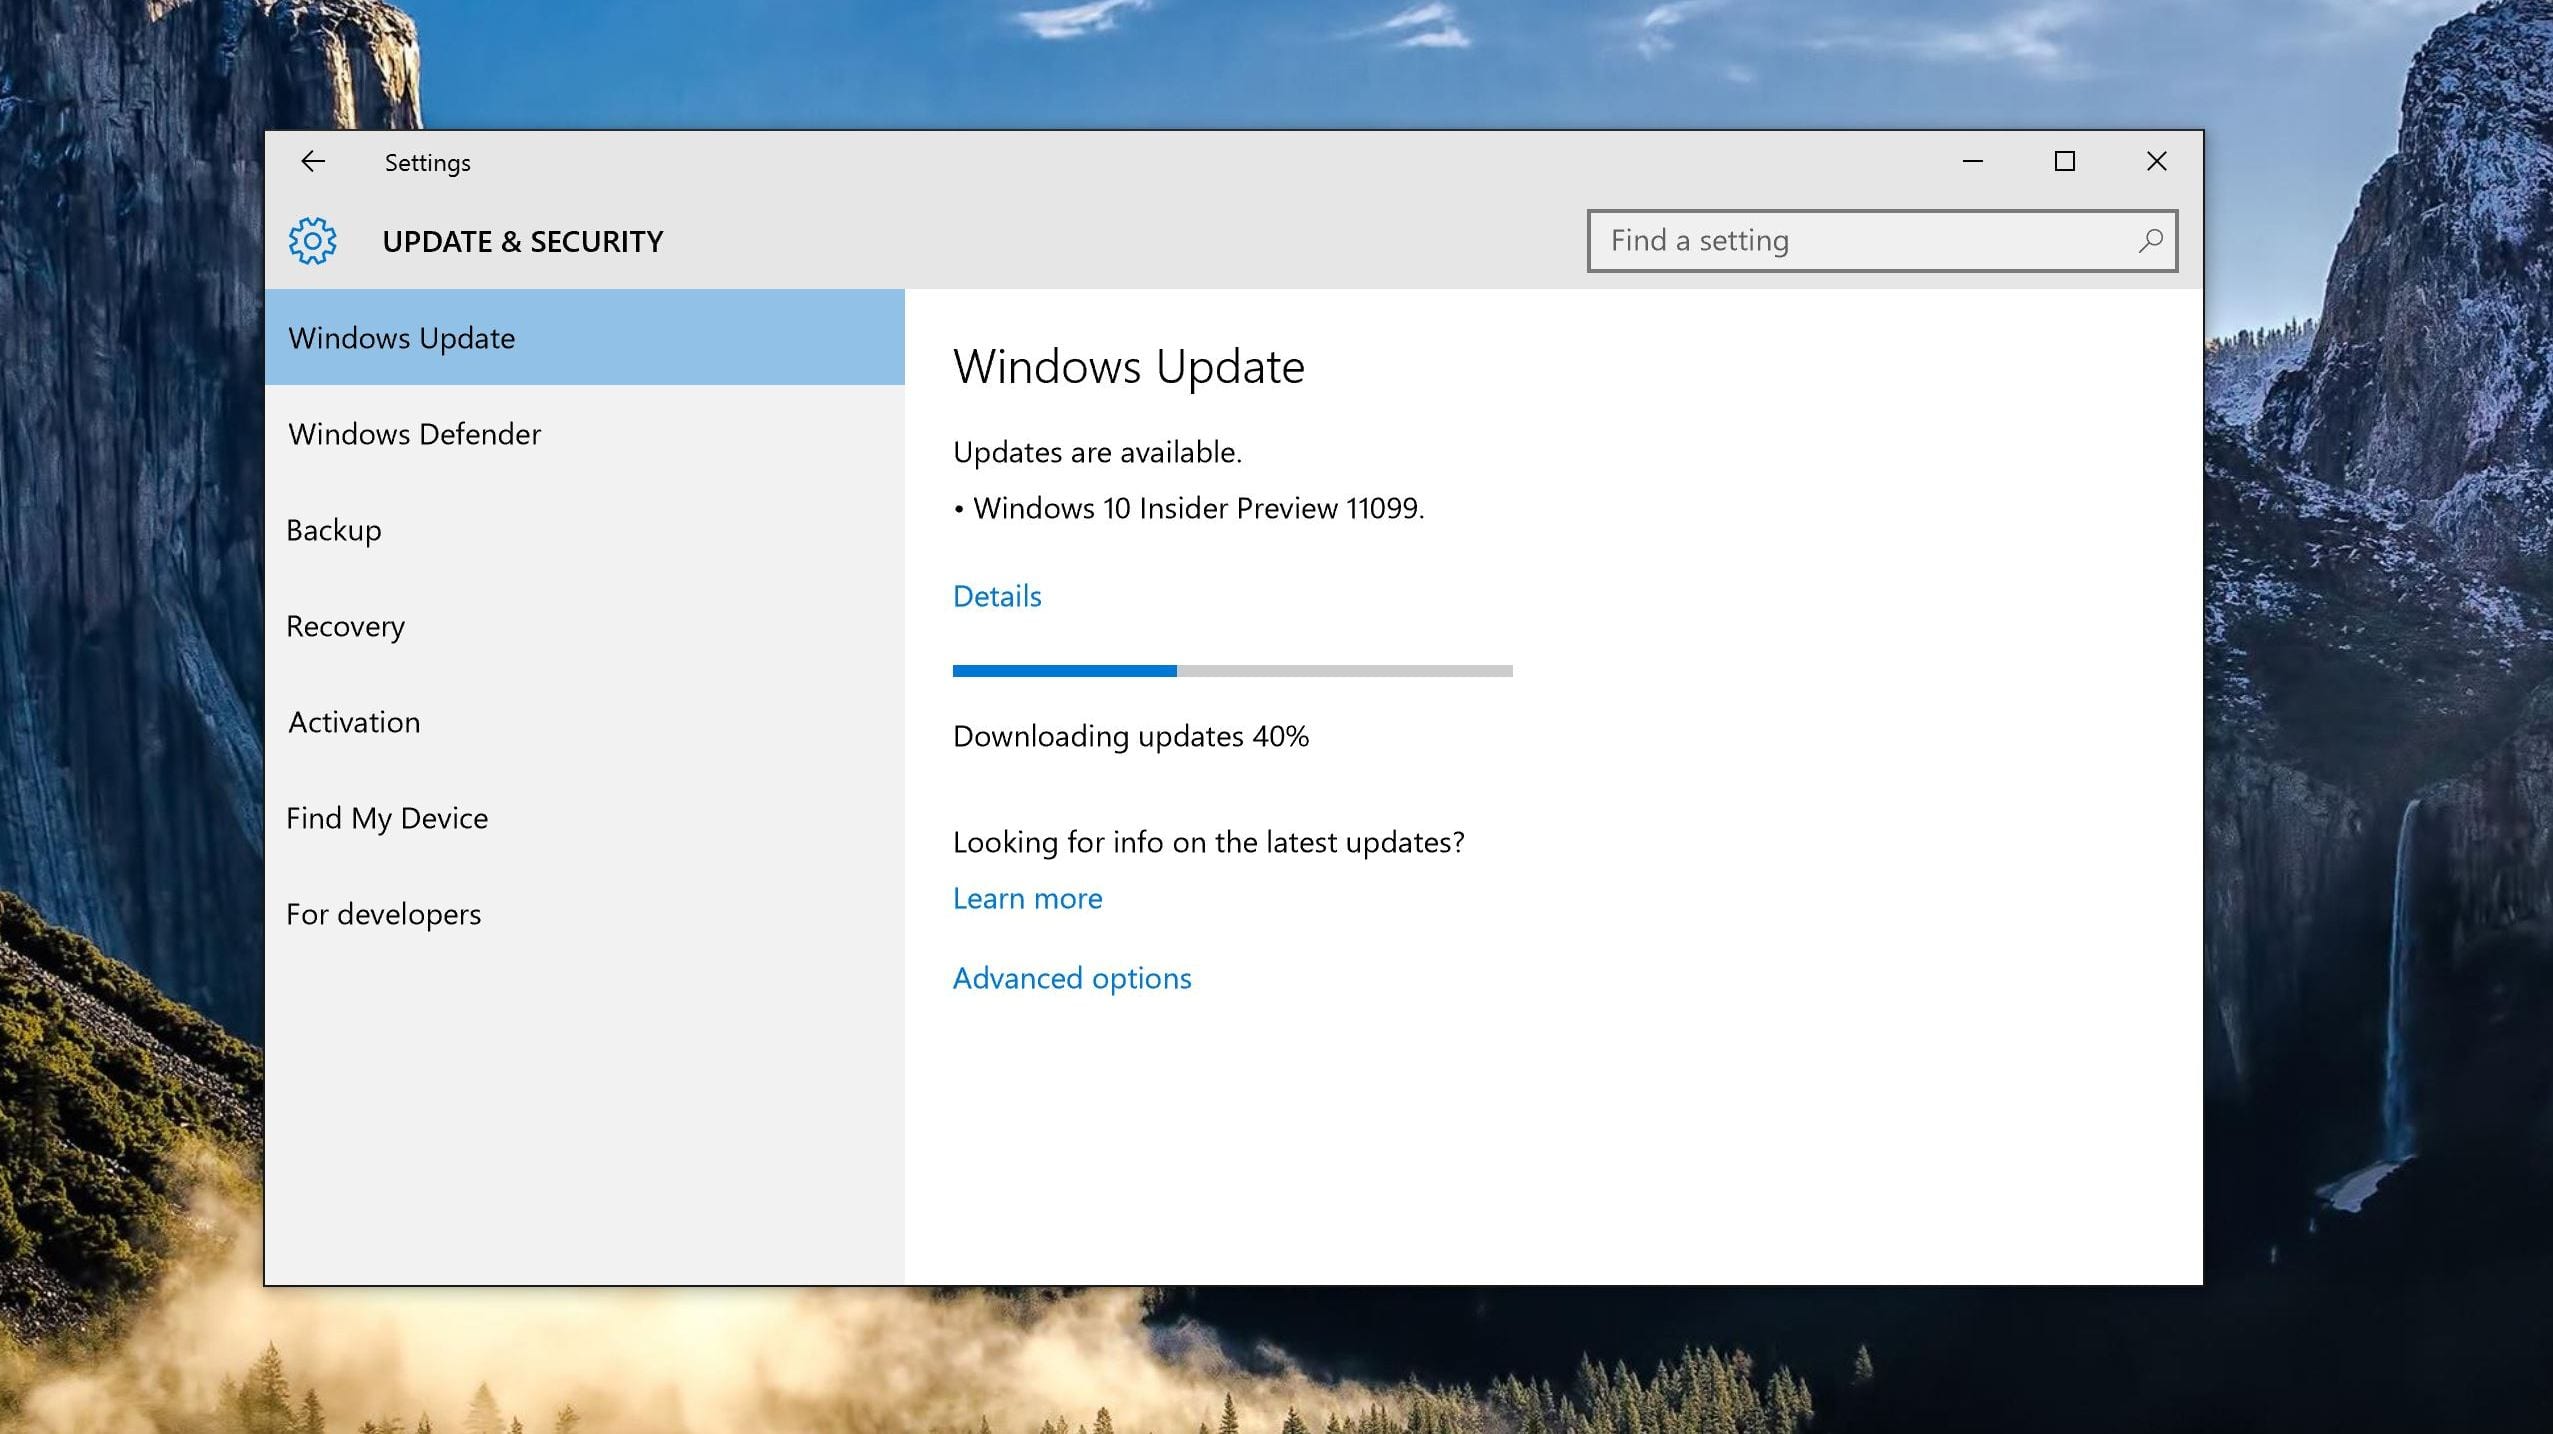Click the Downloading updates 40% text

click(1130, 736)
